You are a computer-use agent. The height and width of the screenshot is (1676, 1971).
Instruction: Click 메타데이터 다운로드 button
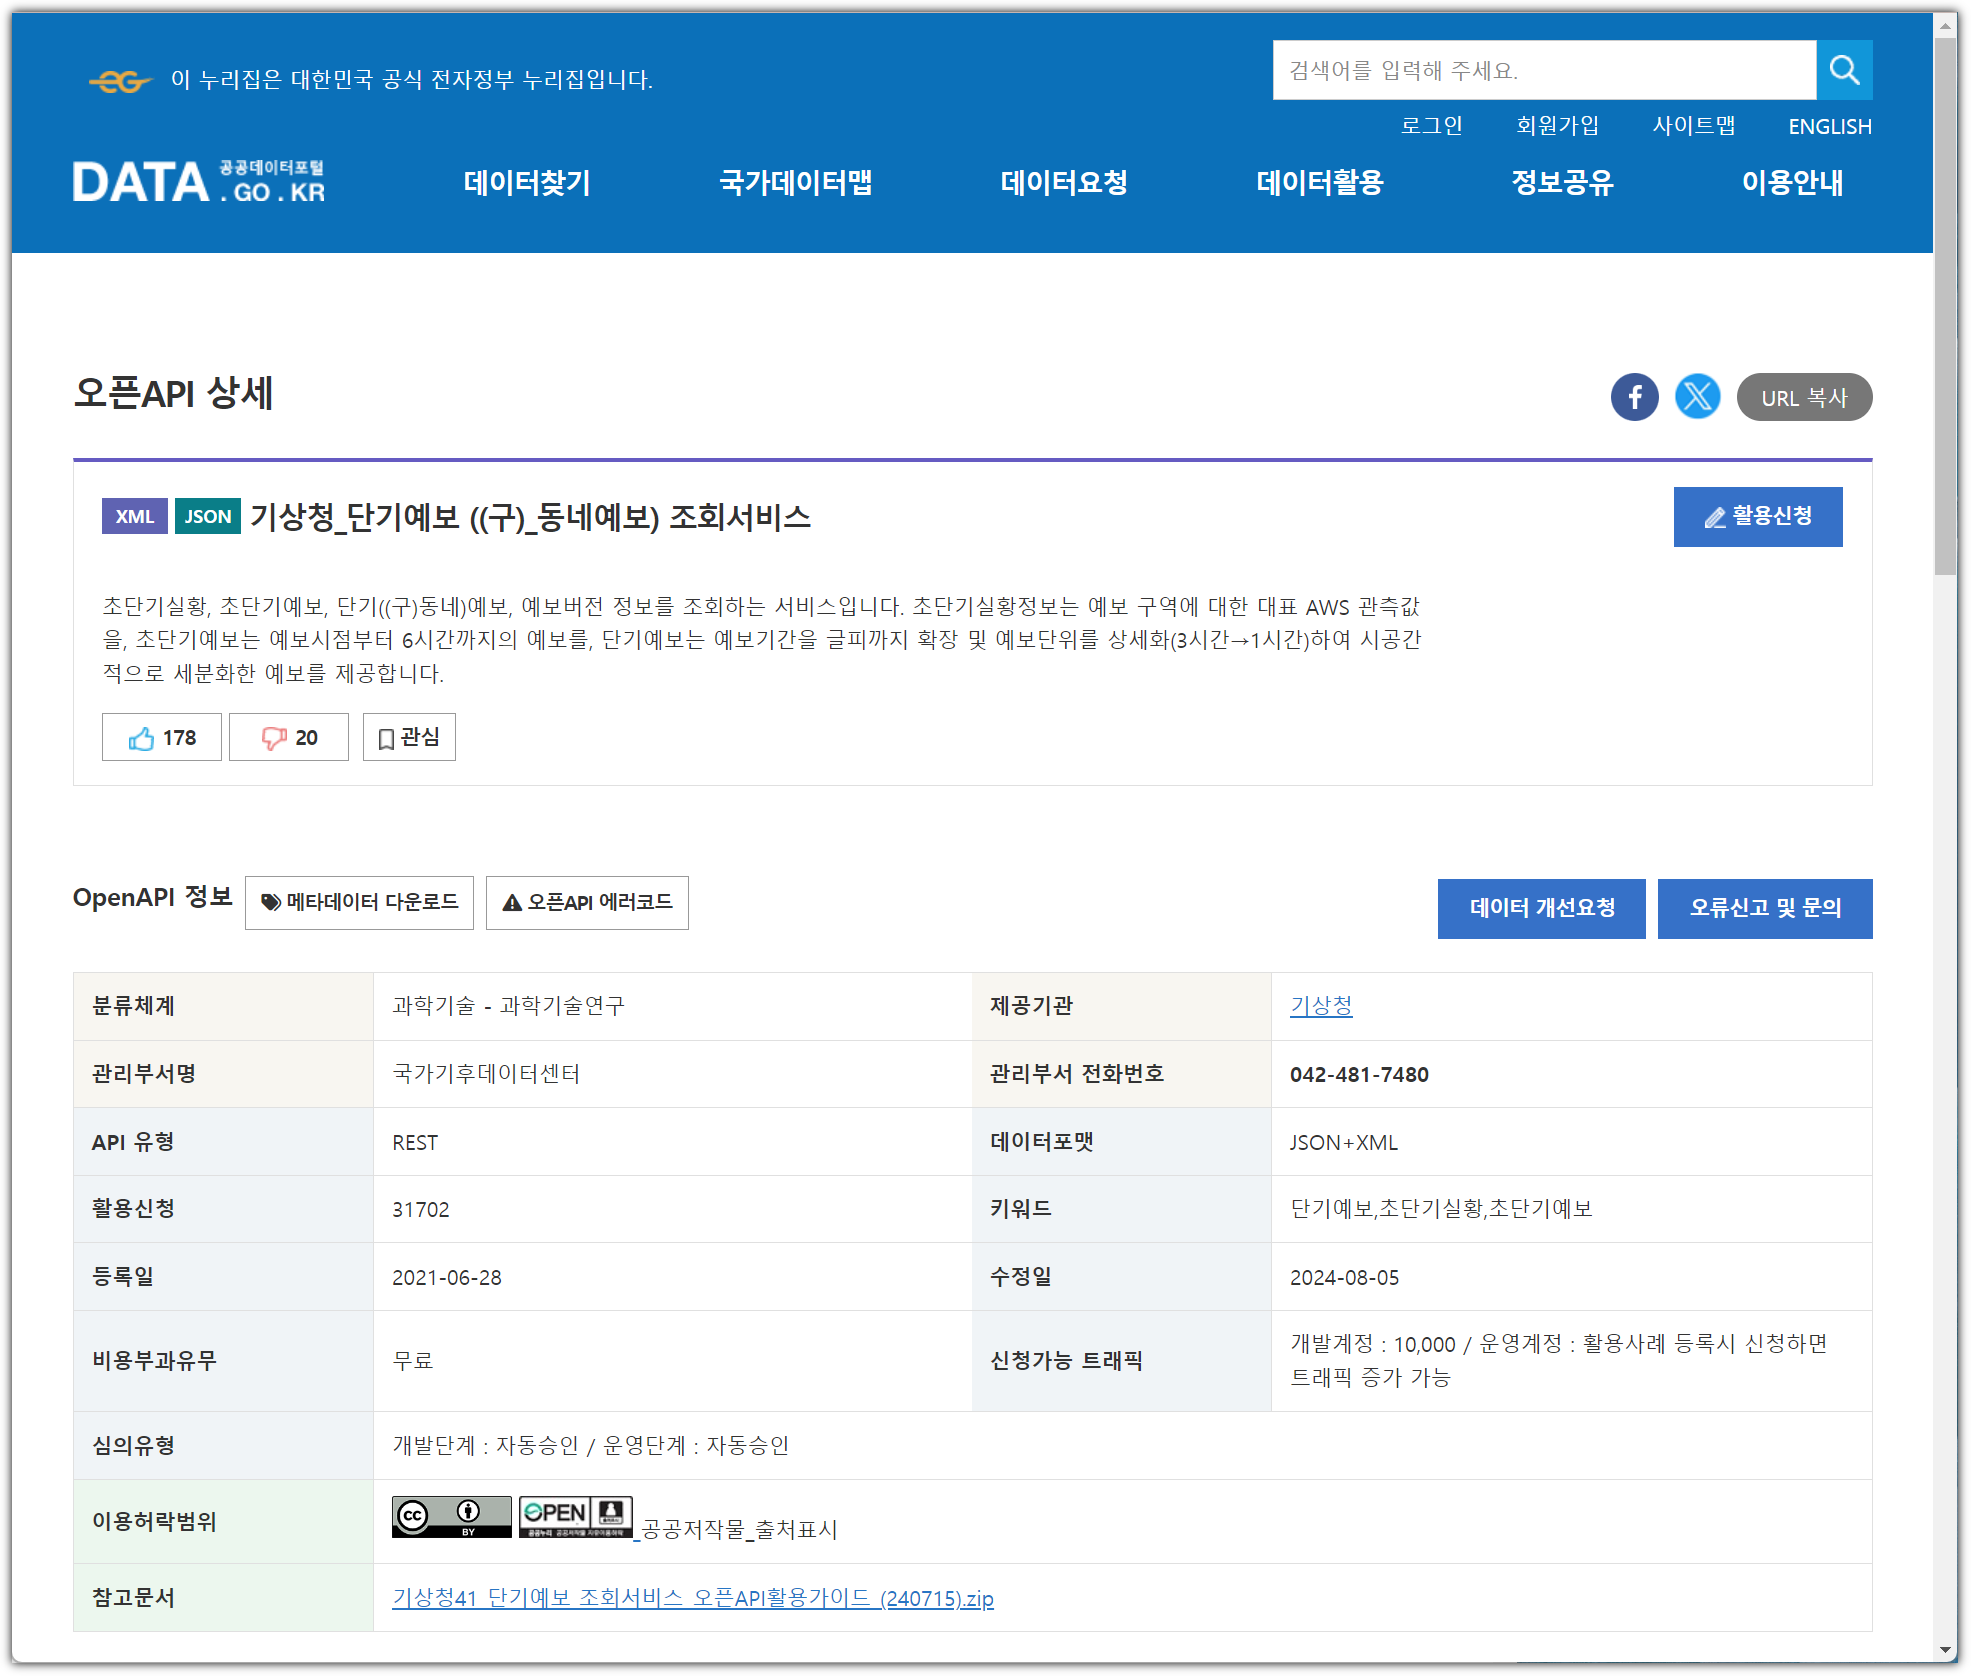359,902
